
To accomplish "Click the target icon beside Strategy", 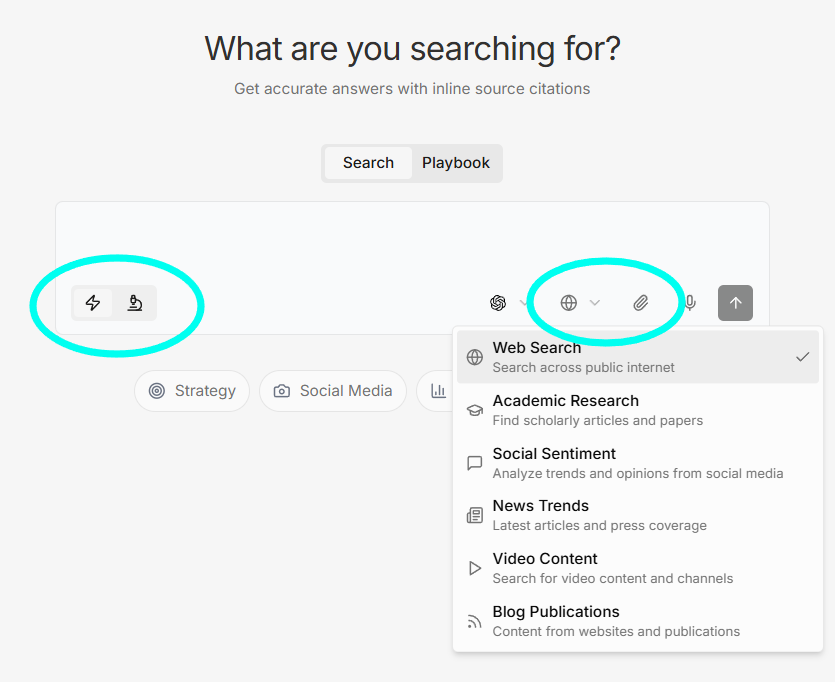I will 158,391.
